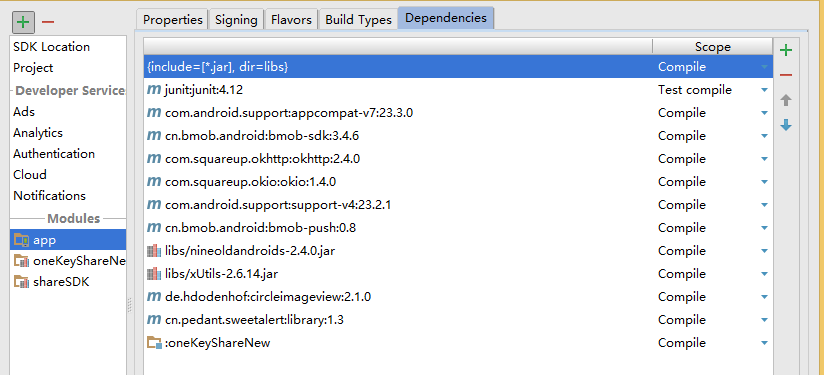Open SDK Location in sidebar
The image size is (824, 375).
(52, 47)
